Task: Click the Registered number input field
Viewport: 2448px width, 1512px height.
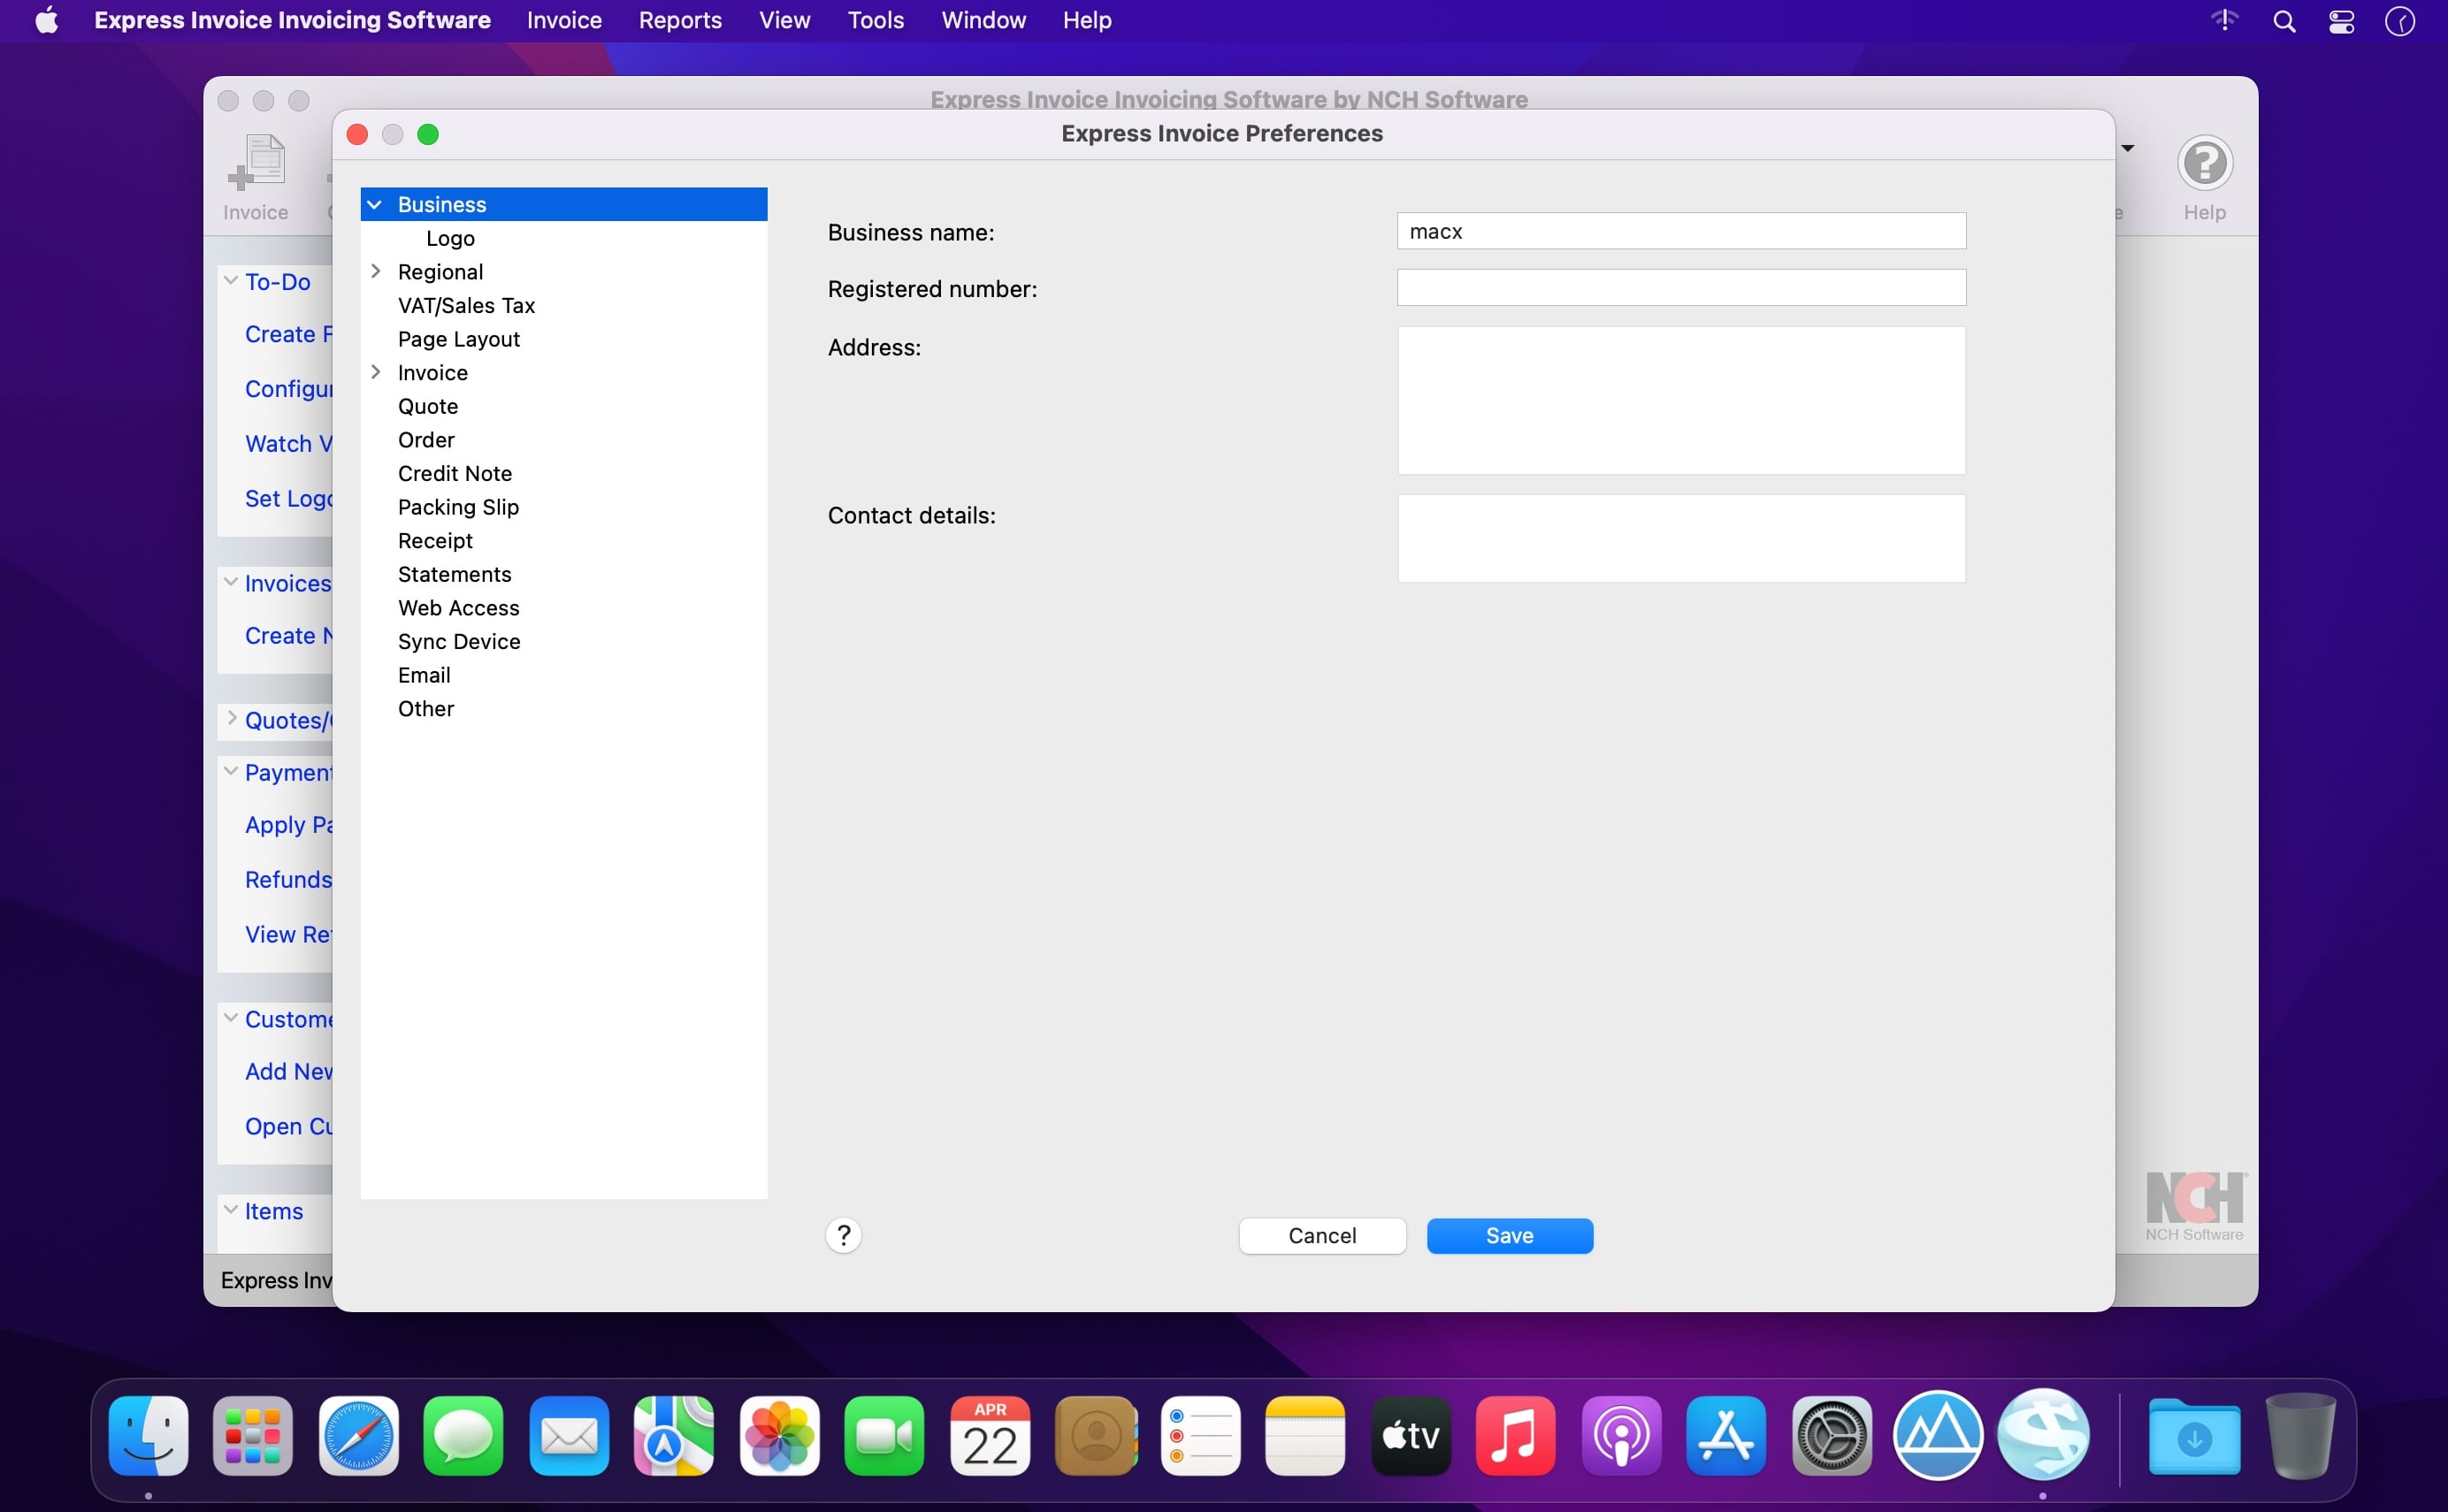Action: click(x=1681, y=288)
